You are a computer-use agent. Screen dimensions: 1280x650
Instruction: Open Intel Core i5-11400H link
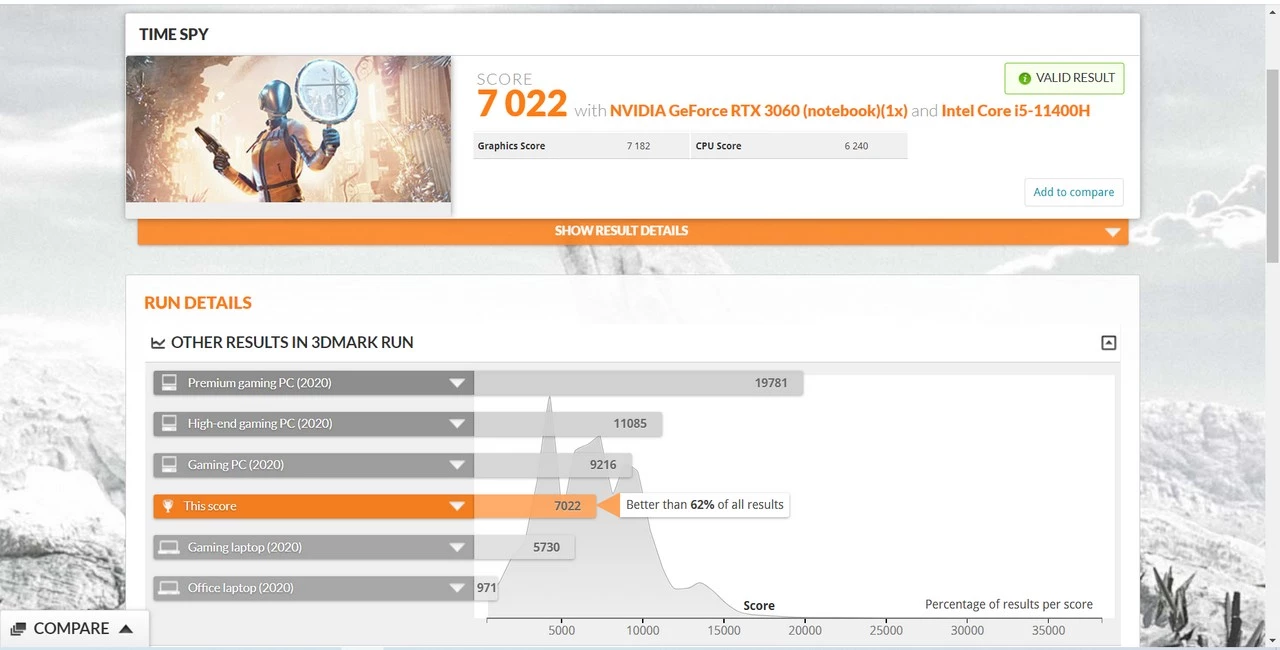(x=1016, y=111)
